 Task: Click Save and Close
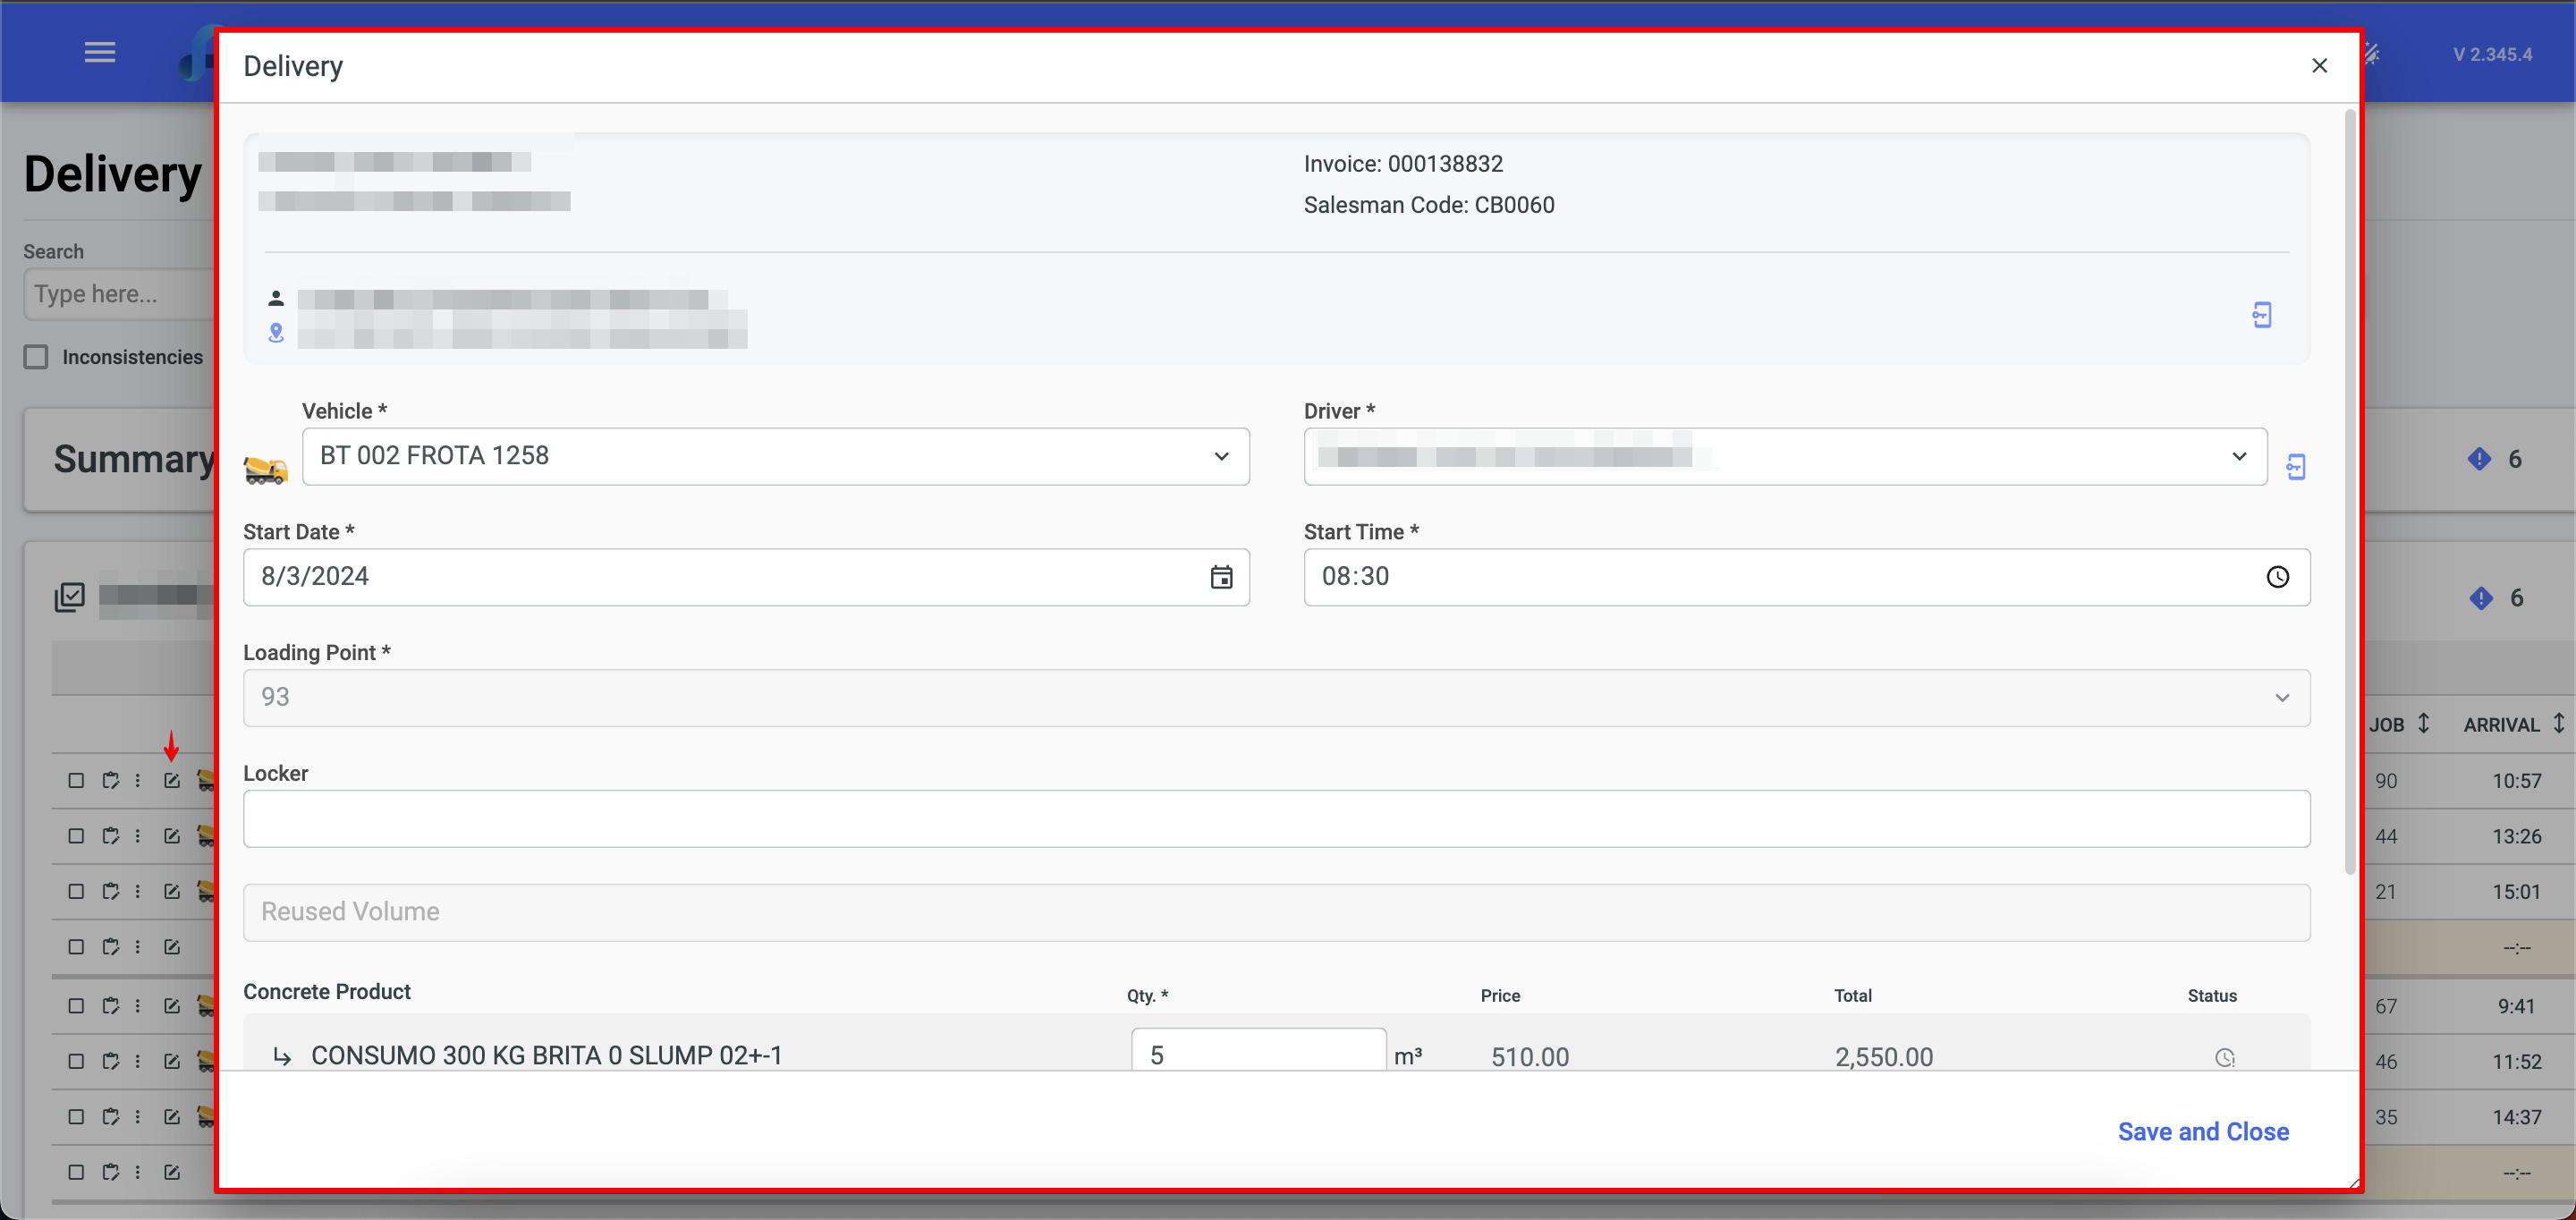coord(2202,1131)
